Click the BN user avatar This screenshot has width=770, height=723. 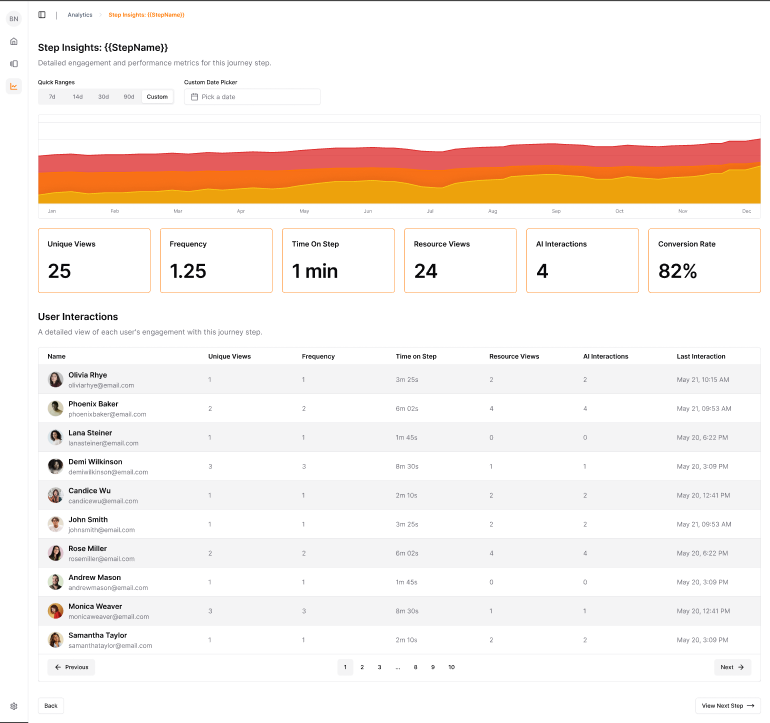[14, 19]
